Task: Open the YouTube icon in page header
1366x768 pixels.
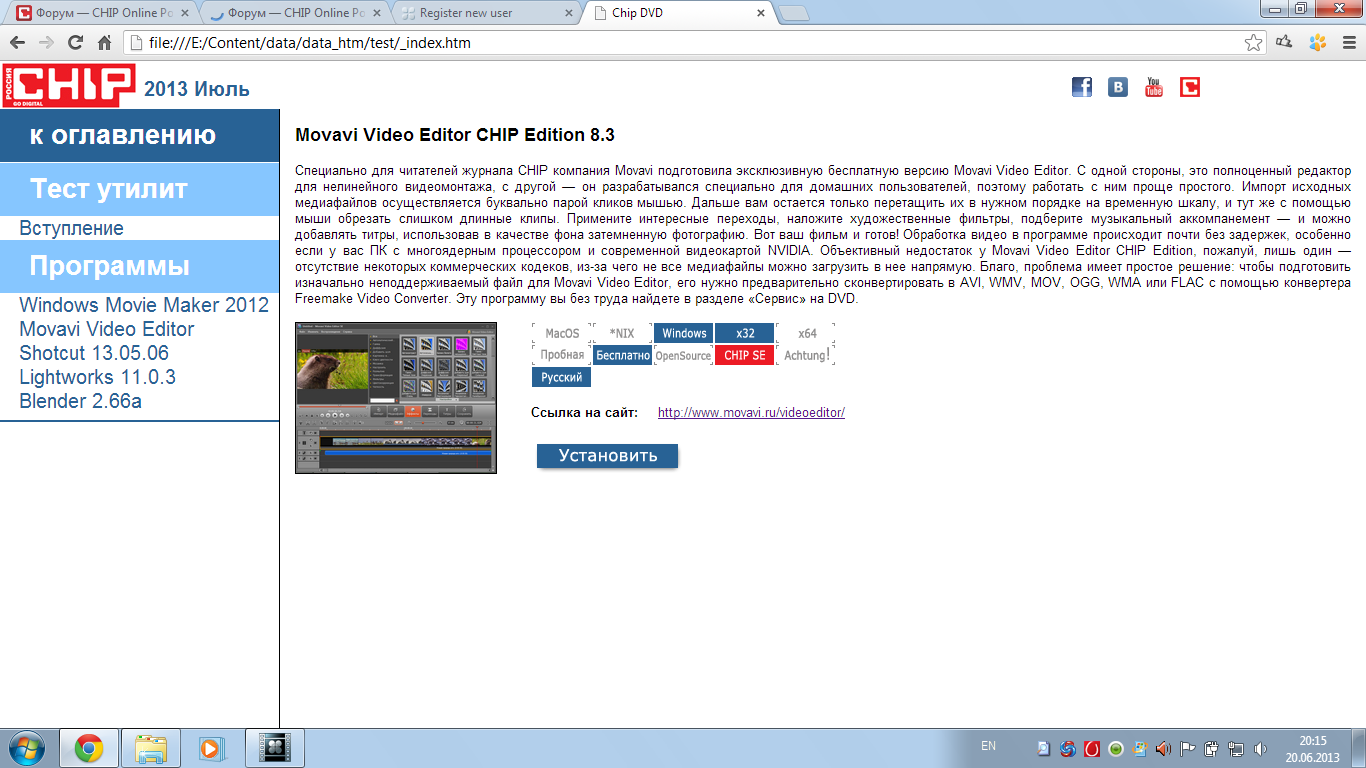Action: 1154,87
